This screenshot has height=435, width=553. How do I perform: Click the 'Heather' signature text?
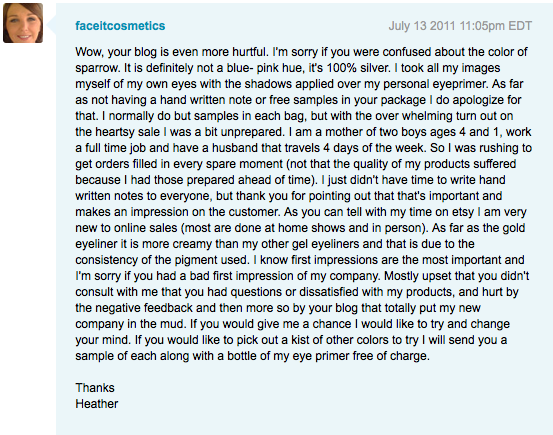pyautogui.click(x=97, y=404)
